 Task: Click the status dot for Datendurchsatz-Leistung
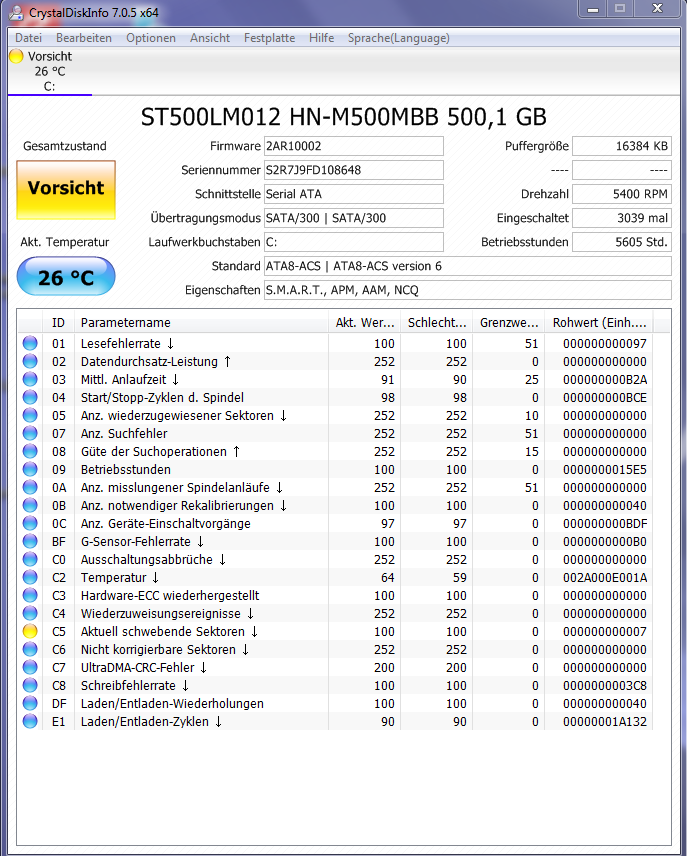[30, 361]
